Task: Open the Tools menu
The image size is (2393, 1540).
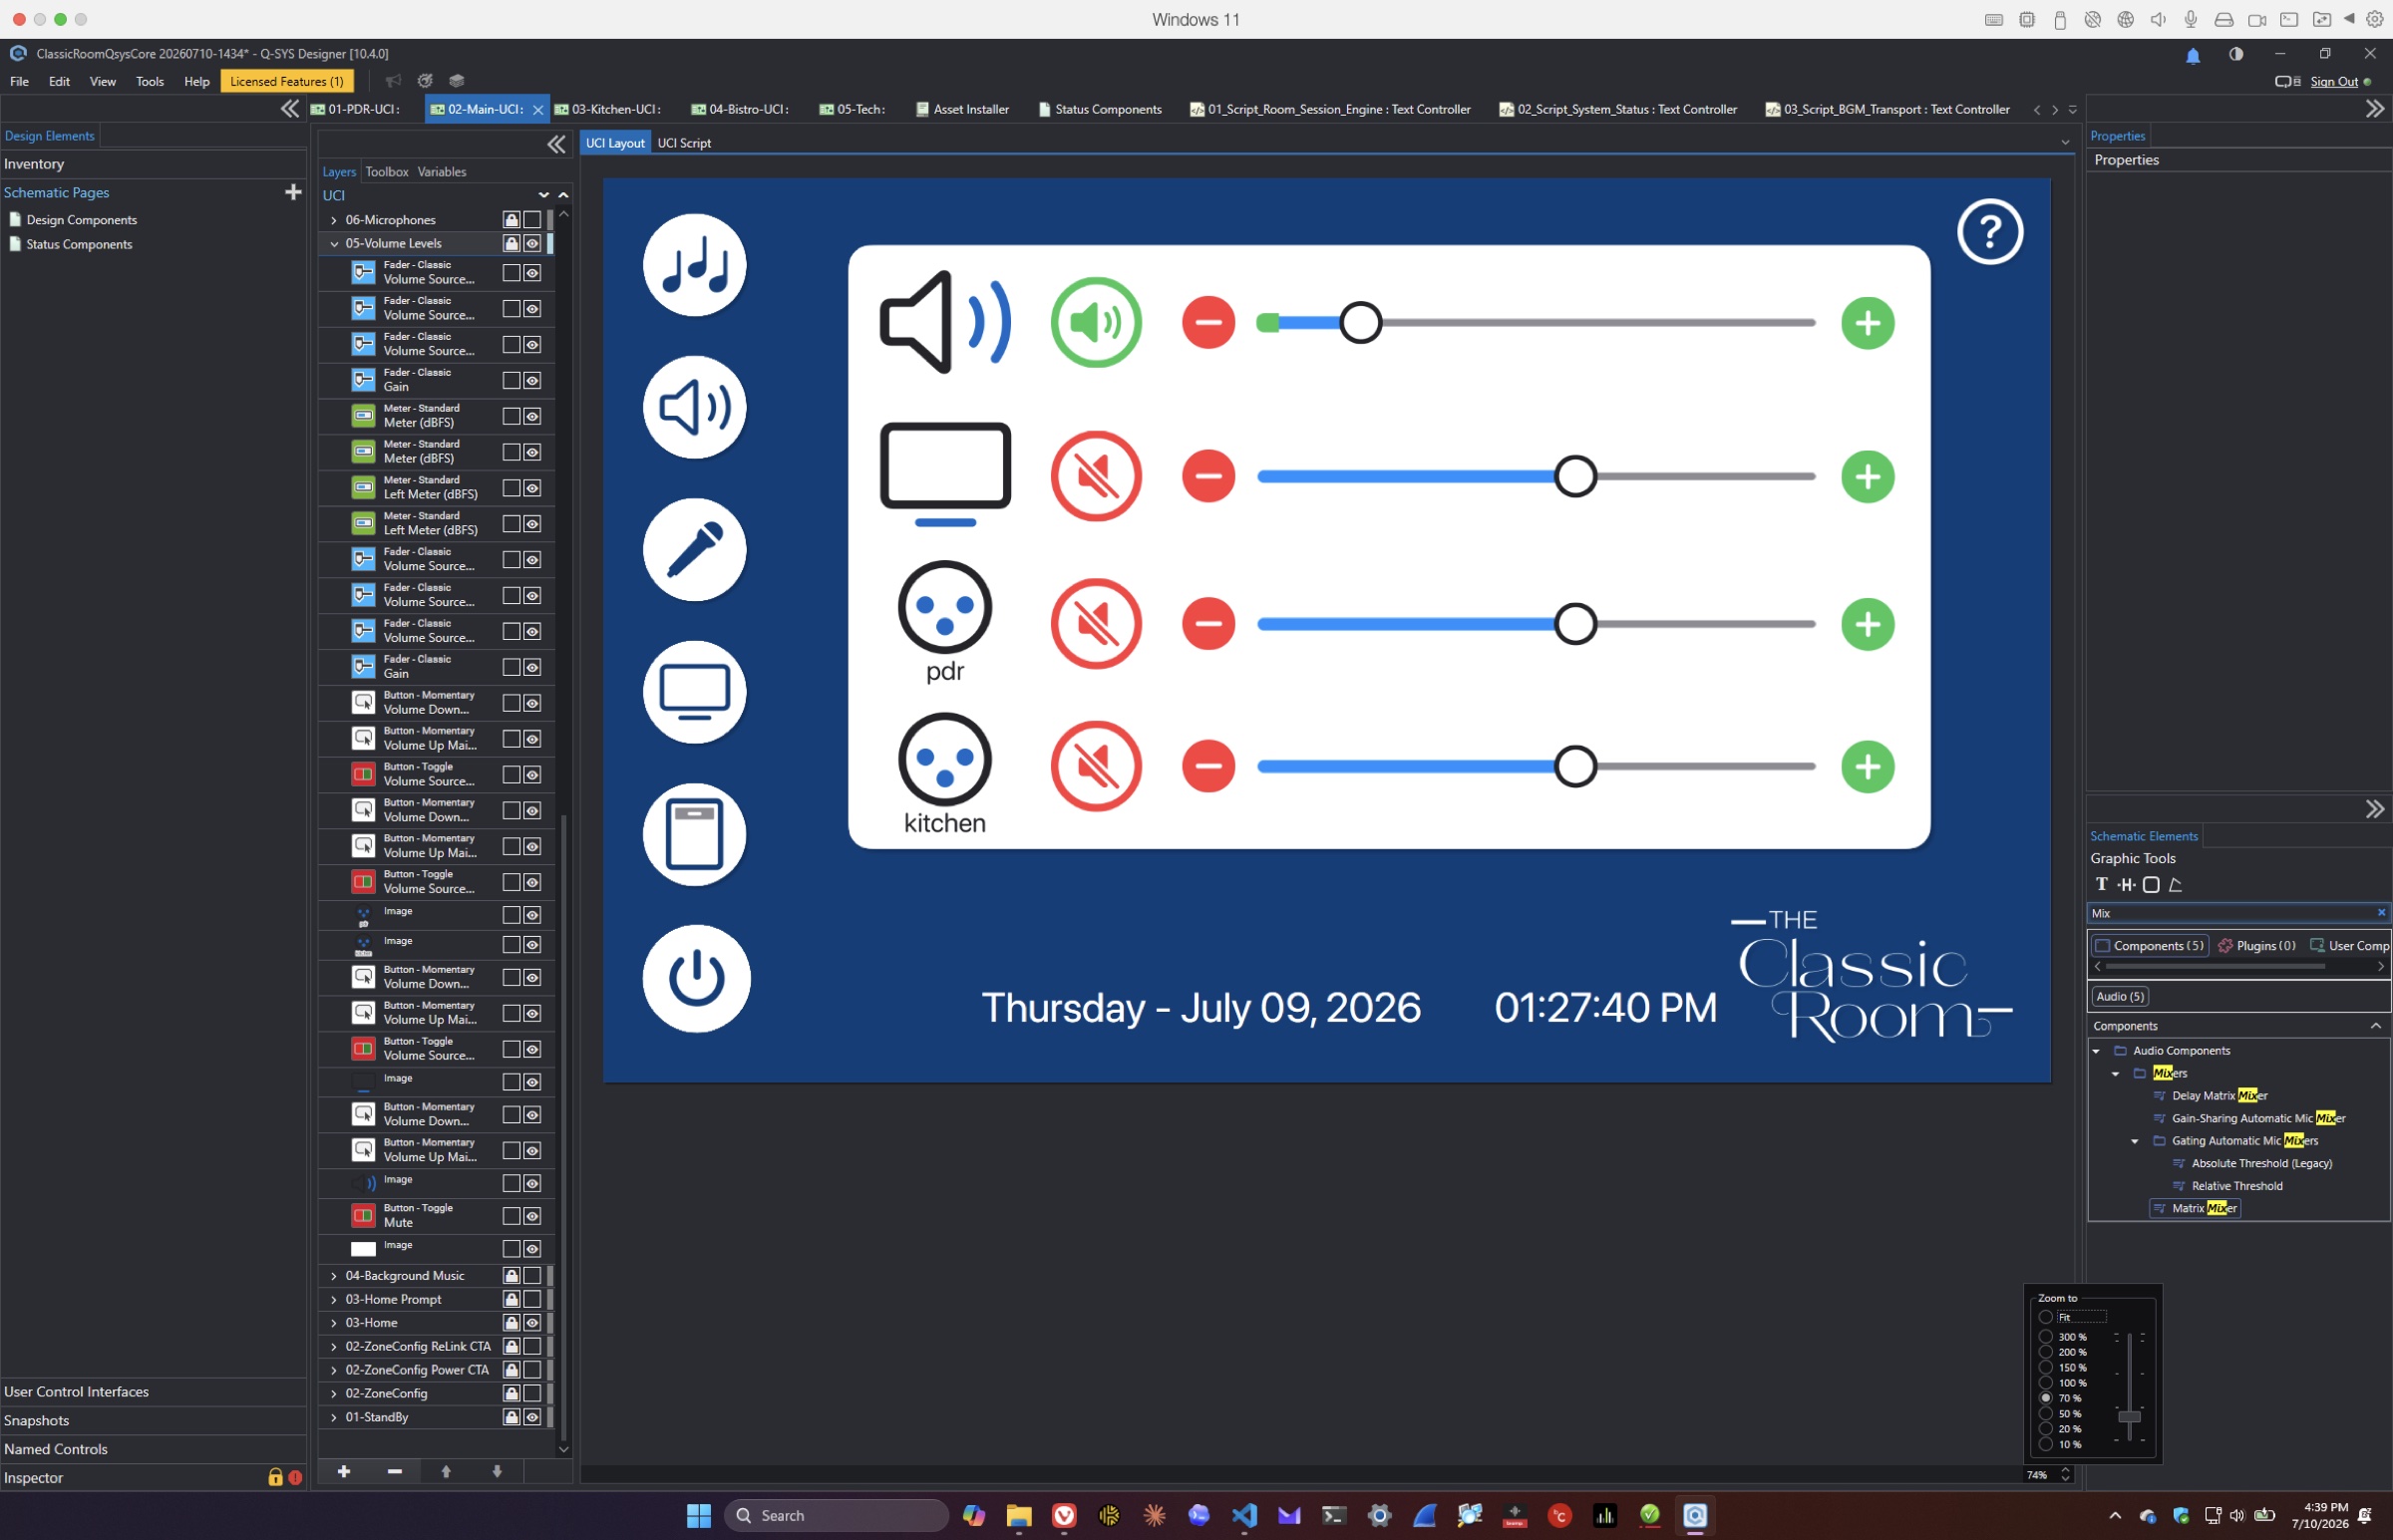Action: [x=150, y=81]
